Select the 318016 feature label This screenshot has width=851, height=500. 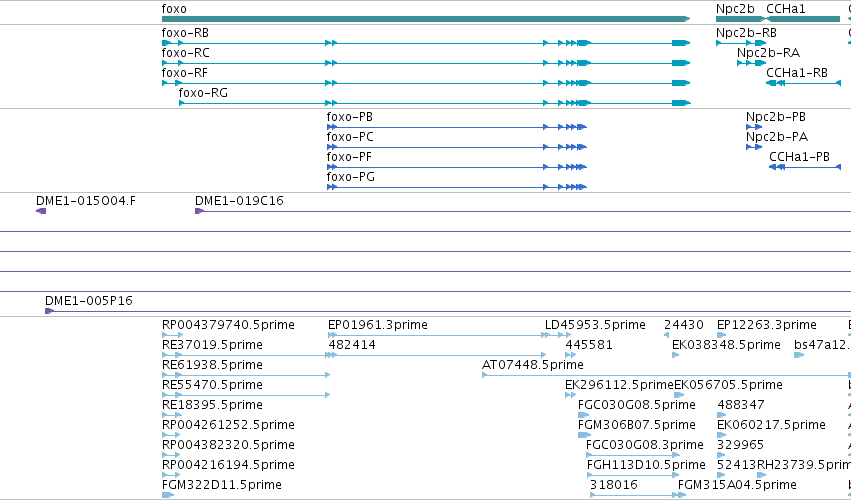[614, 485]
